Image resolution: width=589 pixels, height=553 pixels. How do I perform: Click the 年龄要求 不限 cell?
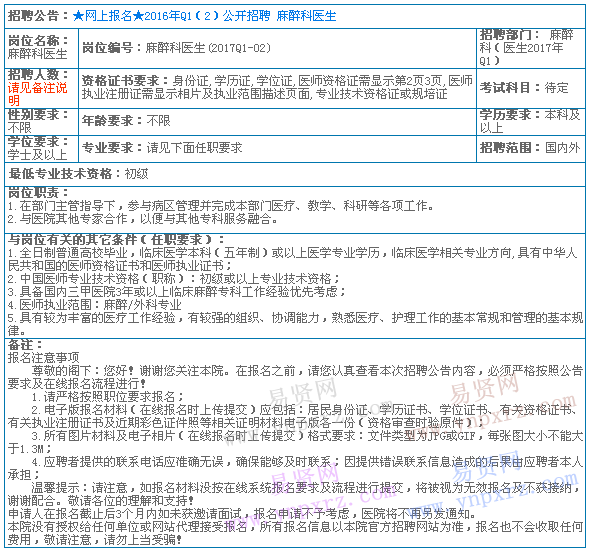[277, 122]
